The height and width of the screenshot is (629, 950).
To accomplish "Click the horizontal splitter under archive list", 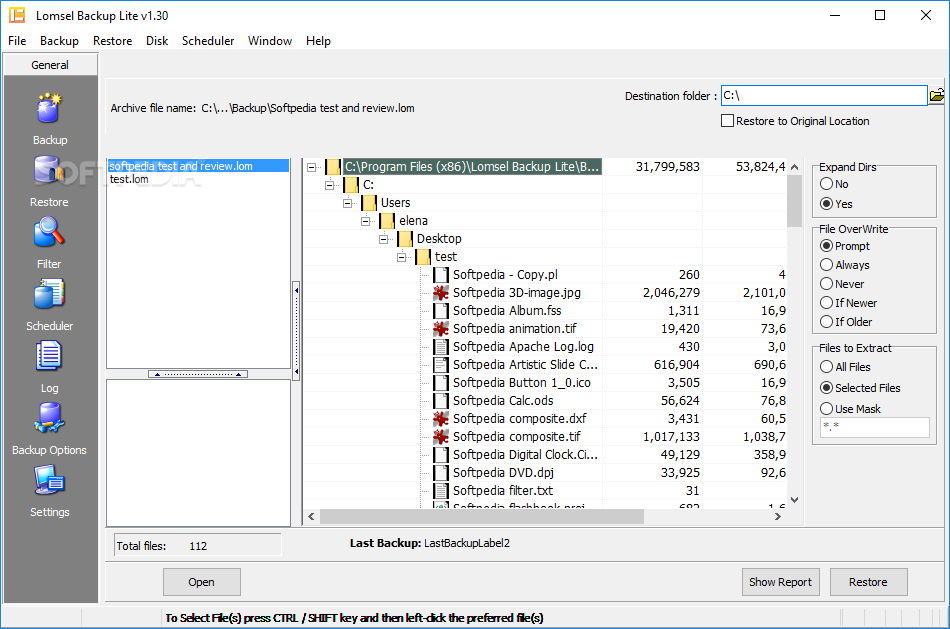I will pyautogui.click(x=198, y=374).
